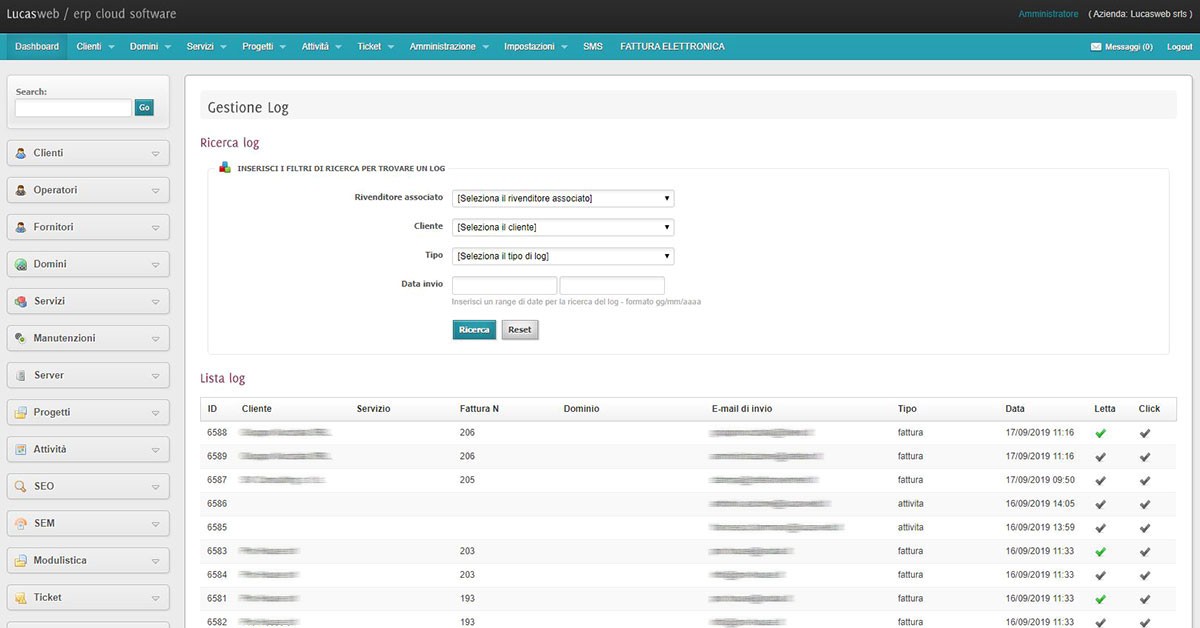Viewport: 1200px width, 628px height.
Task: Click the Progetti folder icon in sidebar
Action: 21,412
